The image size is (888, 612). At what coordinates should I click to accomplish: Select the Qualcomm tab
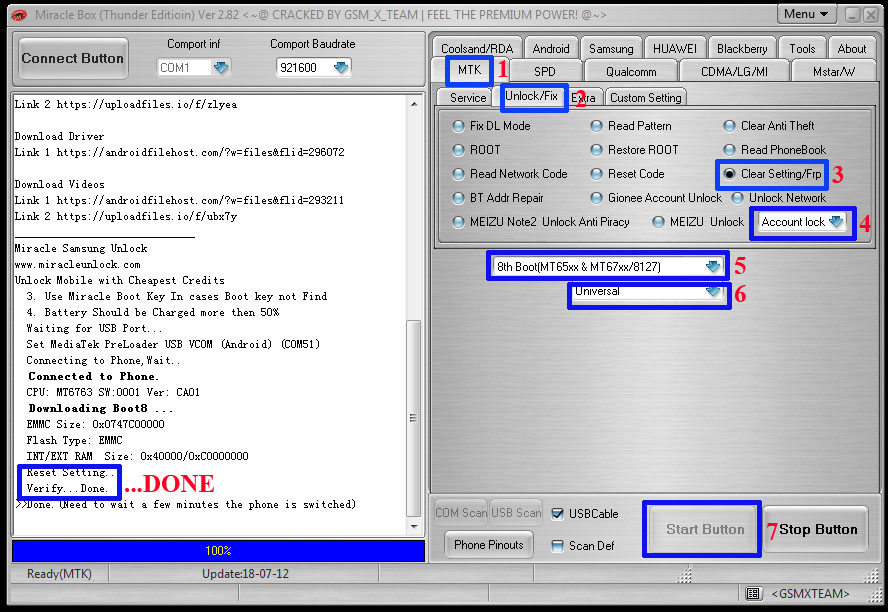click(631, 72)
